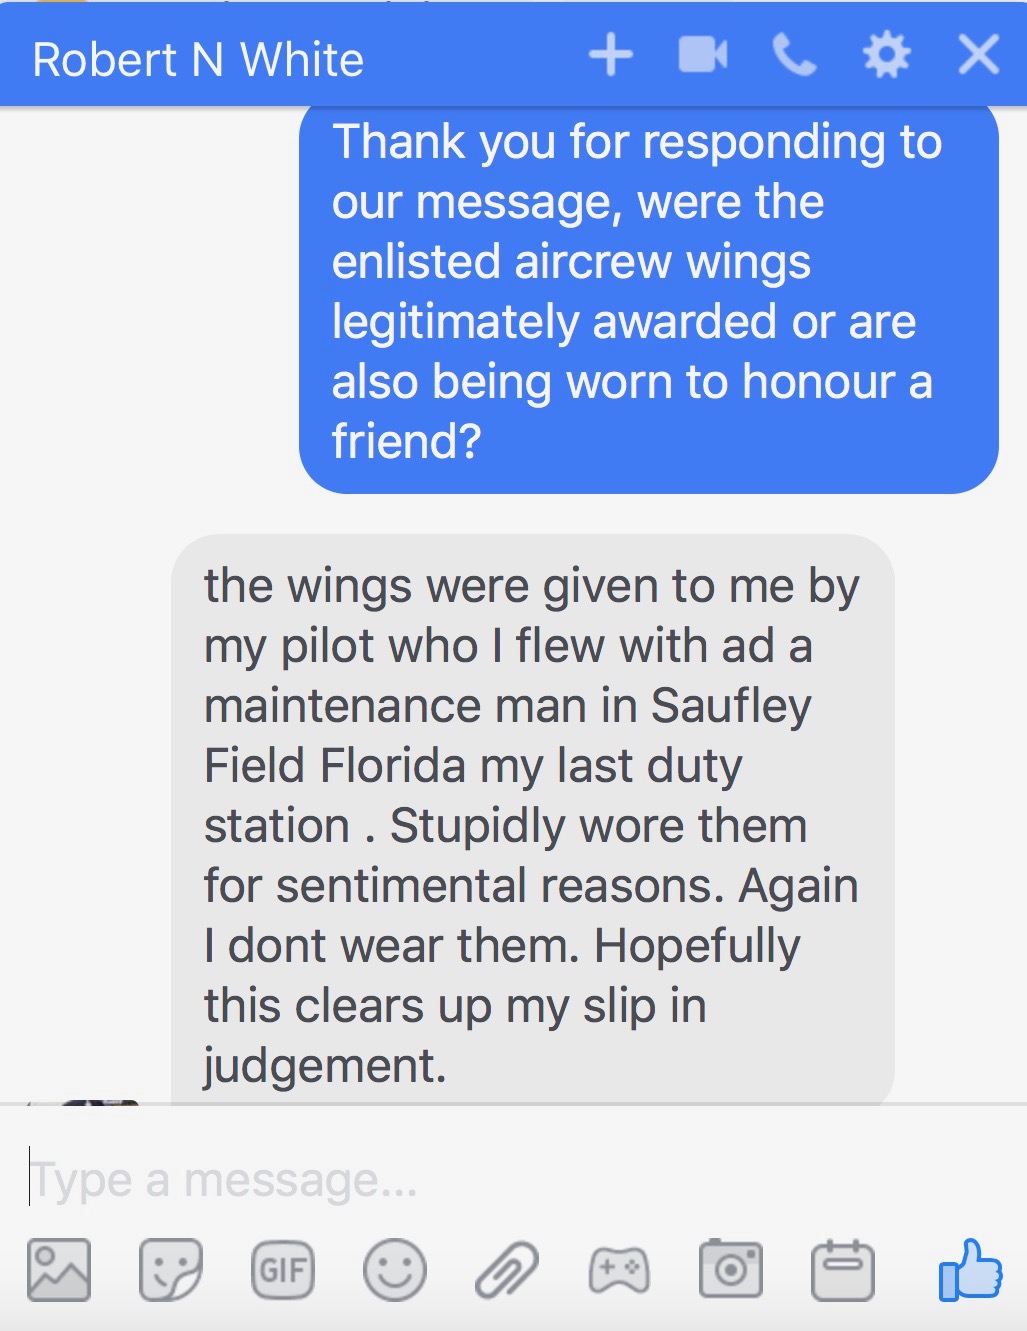Open the sticker picker

point(170,1270)
